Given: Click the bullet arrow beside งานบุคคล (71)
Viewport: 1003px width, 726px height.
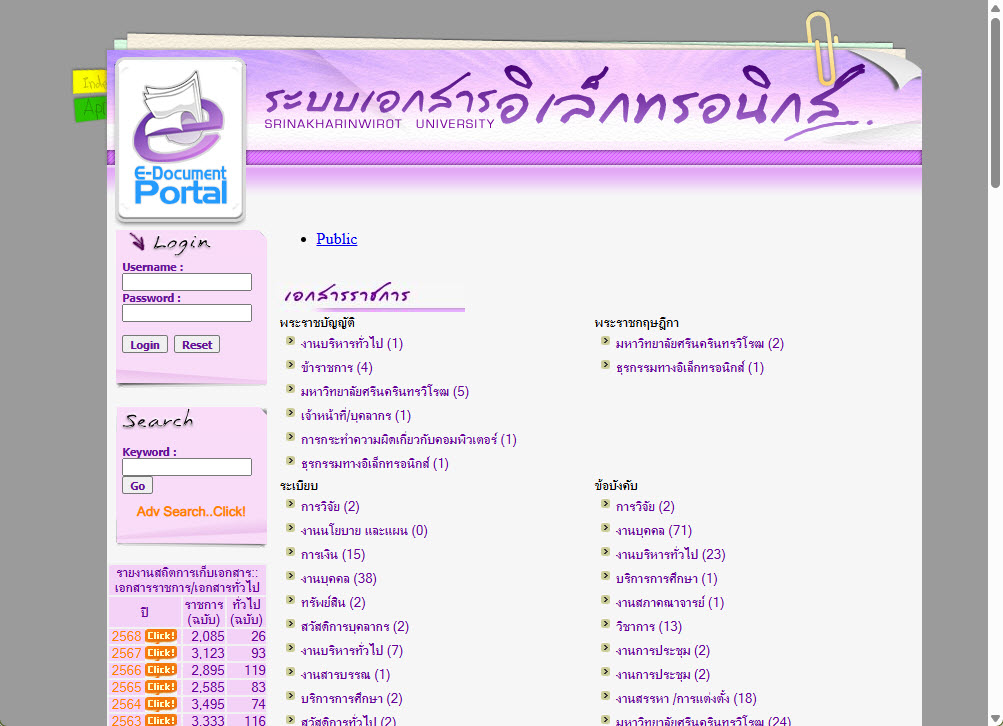Looking at the screenshot, I should 606,529.
